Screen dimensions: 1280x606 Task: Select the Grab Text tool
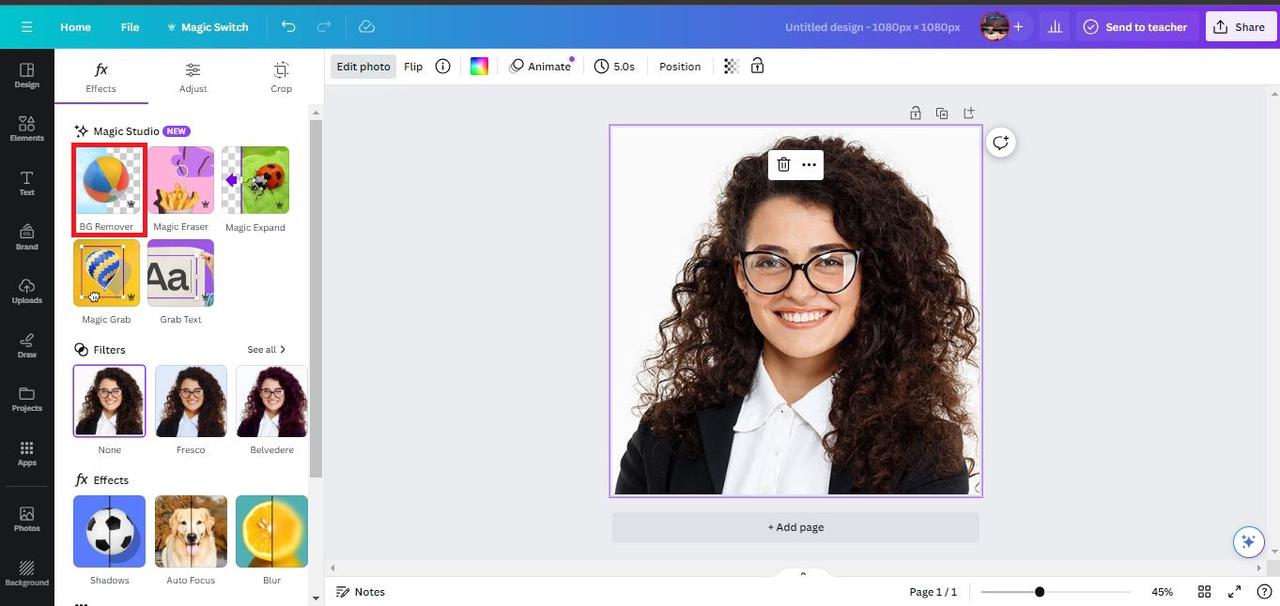(x=181, y=281)
